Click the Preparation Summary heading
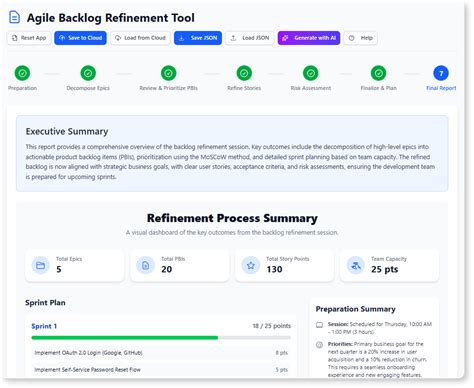 [356, 309]
